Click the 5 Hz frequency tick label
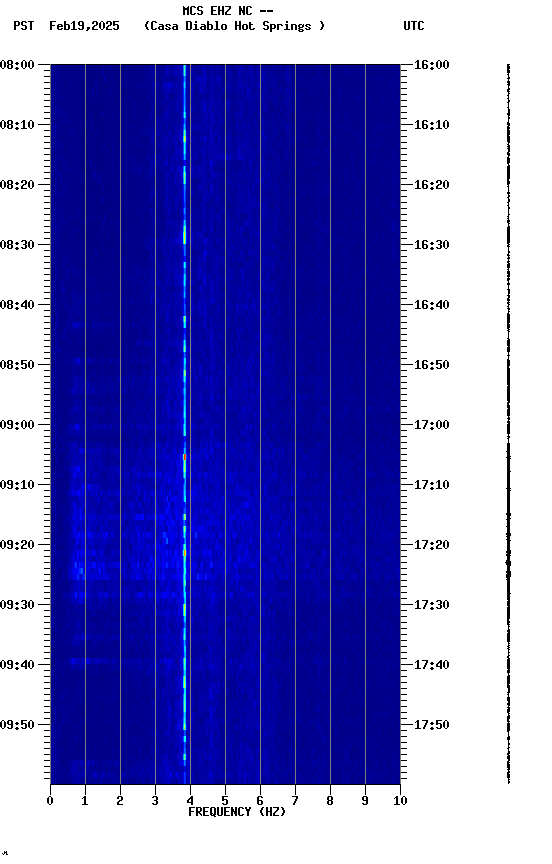 [x=225, y=801]
